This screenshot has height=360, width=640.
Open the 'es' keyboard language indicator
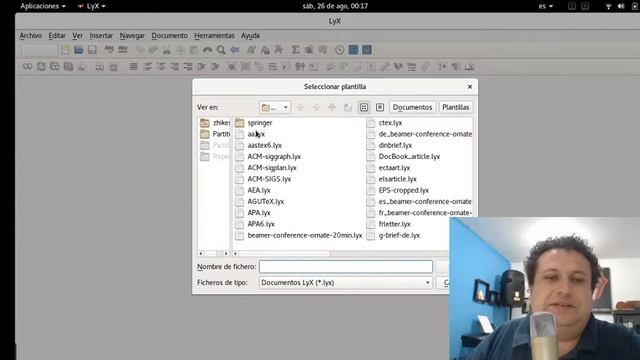tap(545, 6)
